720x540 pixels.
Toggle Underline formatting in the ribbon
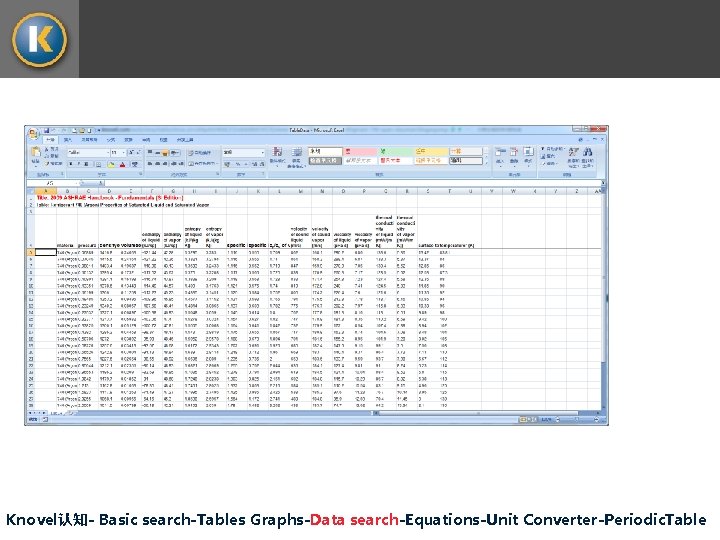point(86,164)
